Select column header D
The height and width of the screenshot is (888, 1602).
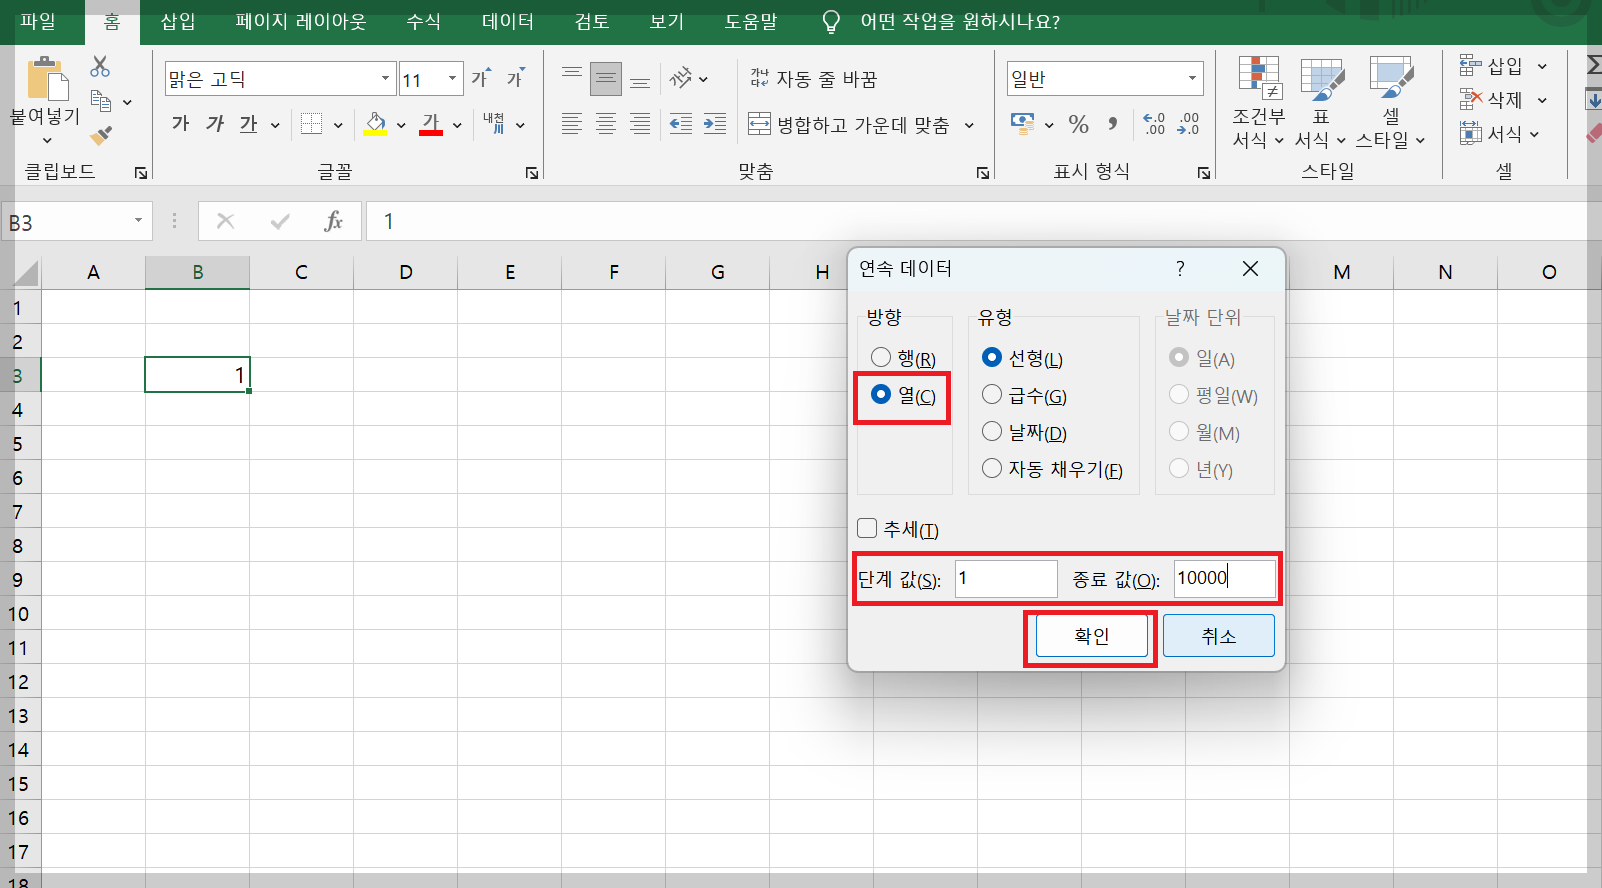pos(405,272)
